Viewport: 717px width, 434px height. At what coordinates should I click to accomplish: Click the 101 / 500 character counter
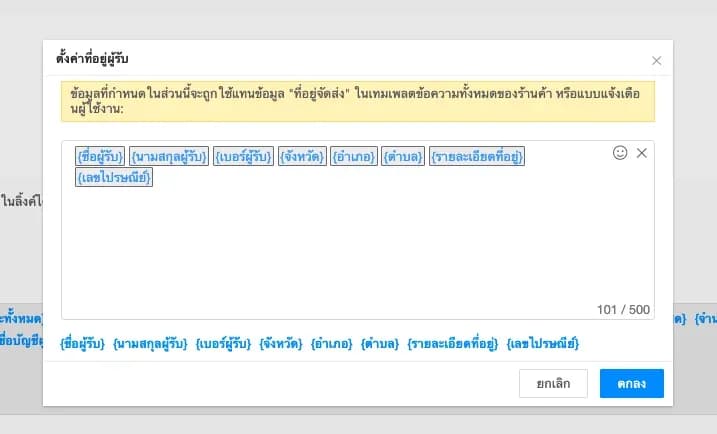623,310
